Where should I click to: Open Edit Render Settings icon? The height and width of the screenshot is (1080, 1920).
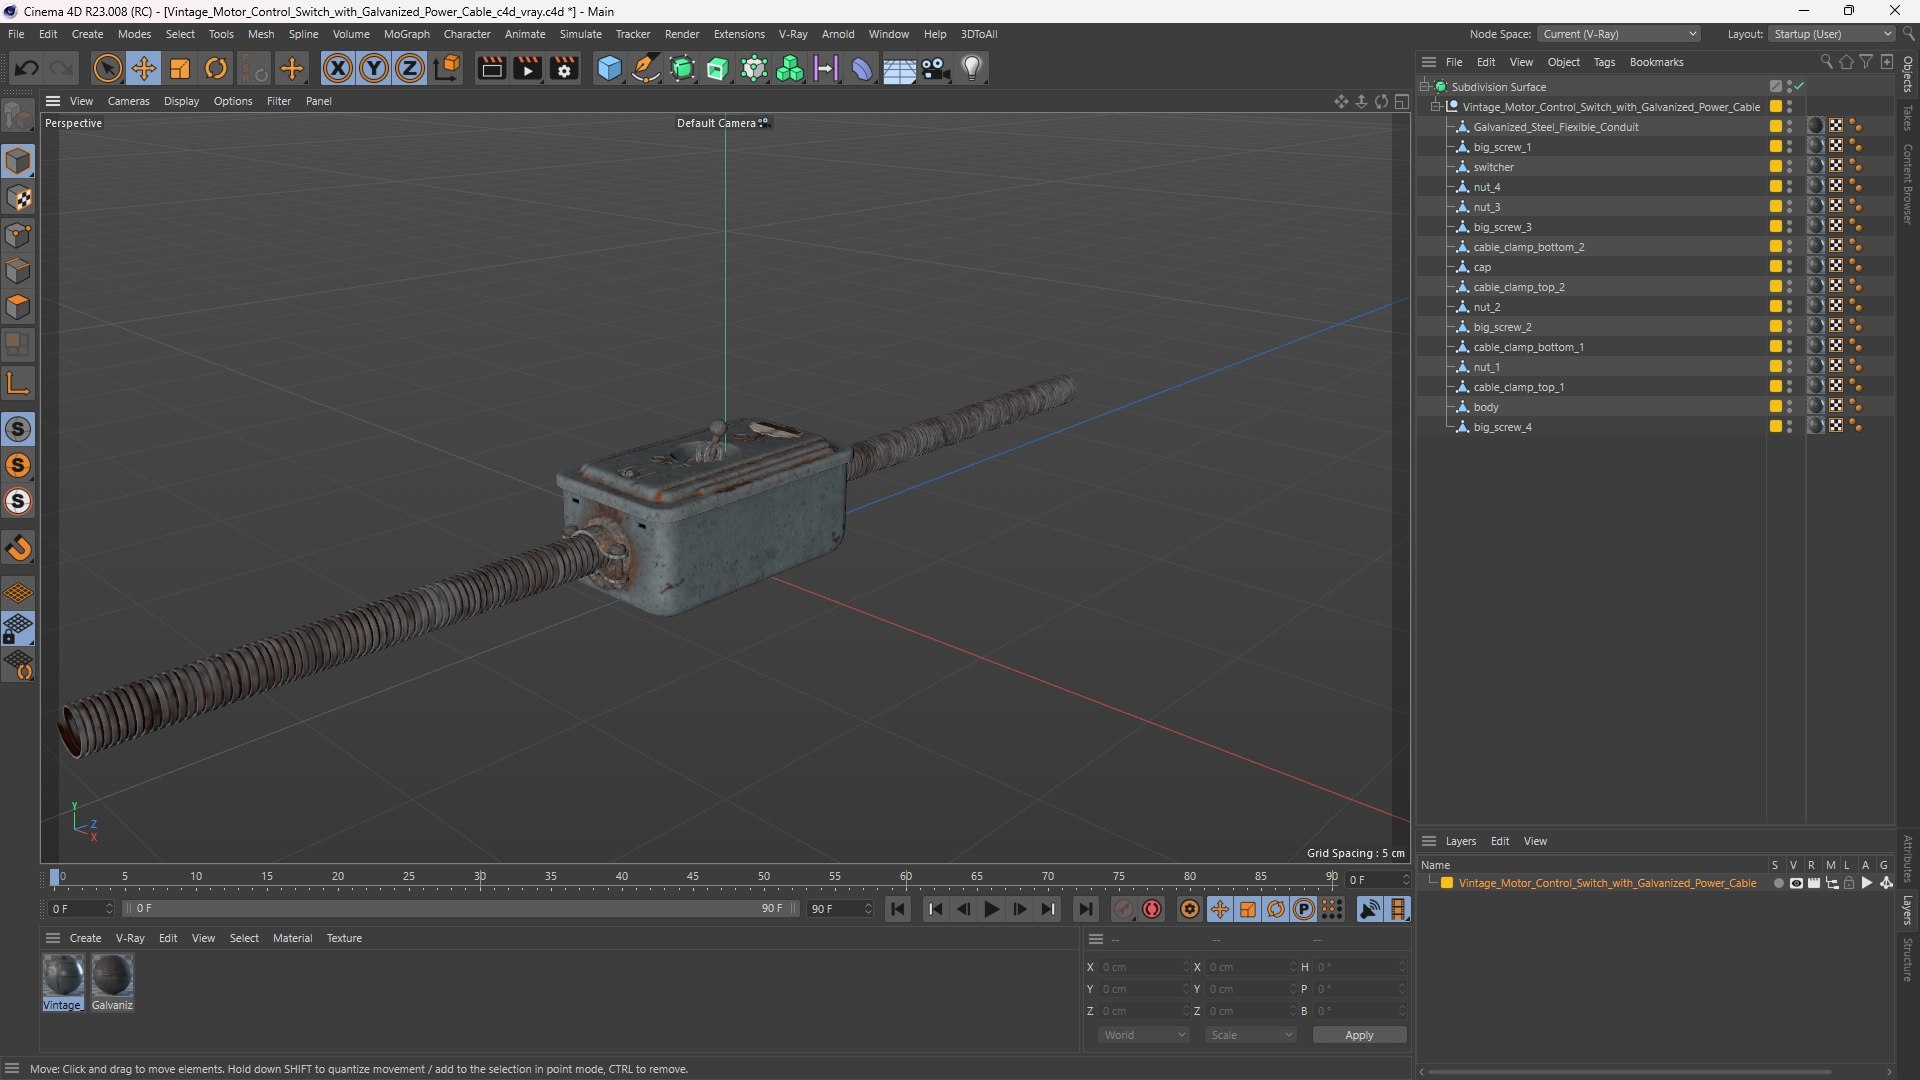click(x=564, y=68)
